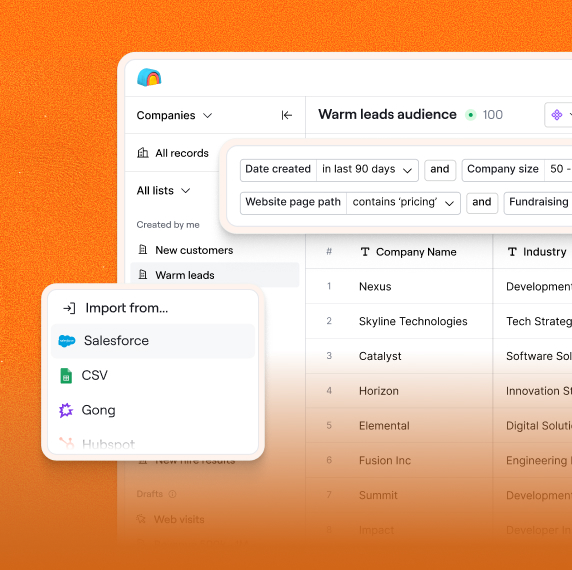Click the green CSV sheet icon
The image size is (572, 570).
click(x=66, y=376)
